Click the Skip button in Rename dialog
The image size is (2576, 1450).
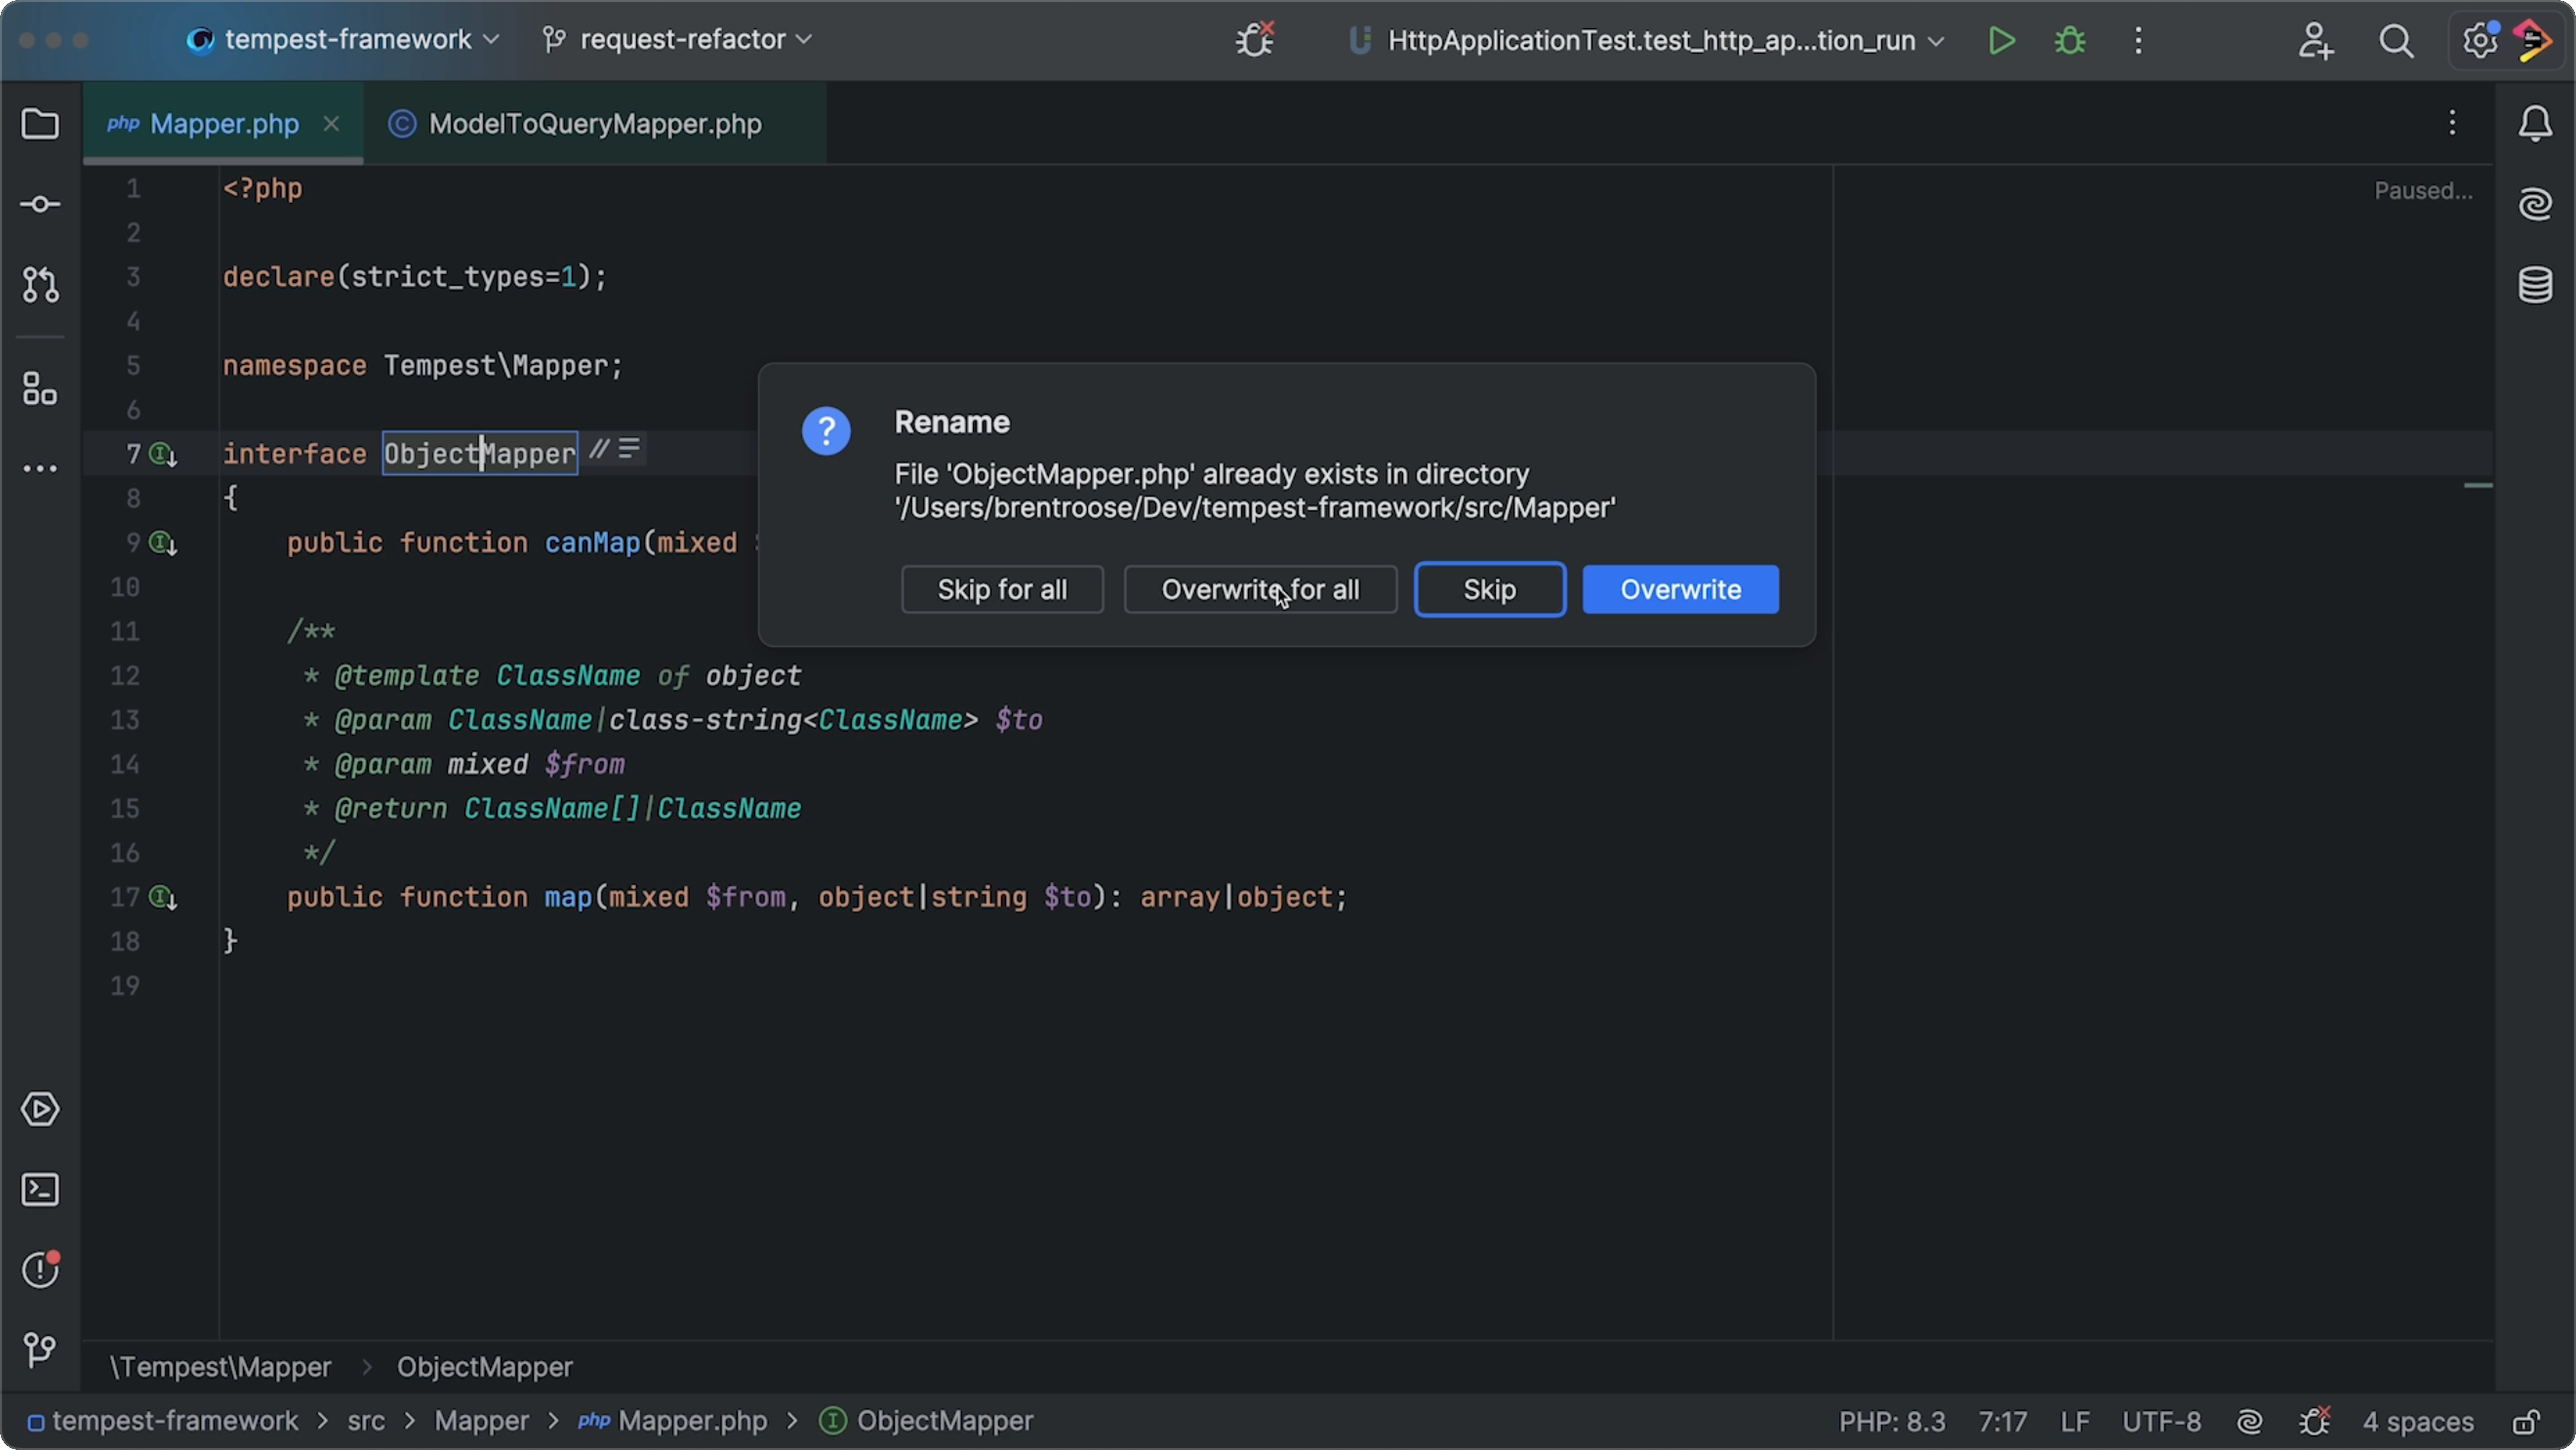pyautogui.click(x=1489, y=590)
